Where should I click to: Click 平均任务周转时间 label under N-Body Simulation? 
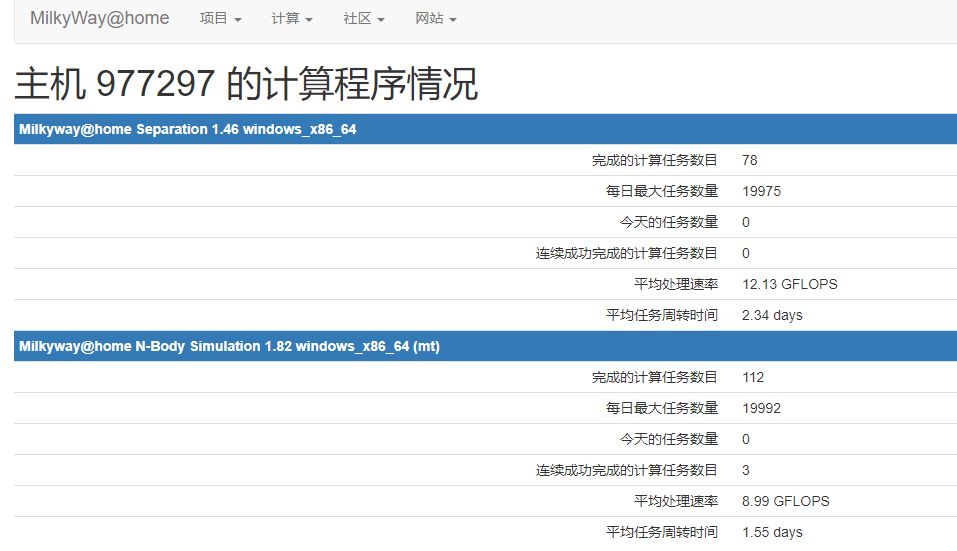coord(662,533)
